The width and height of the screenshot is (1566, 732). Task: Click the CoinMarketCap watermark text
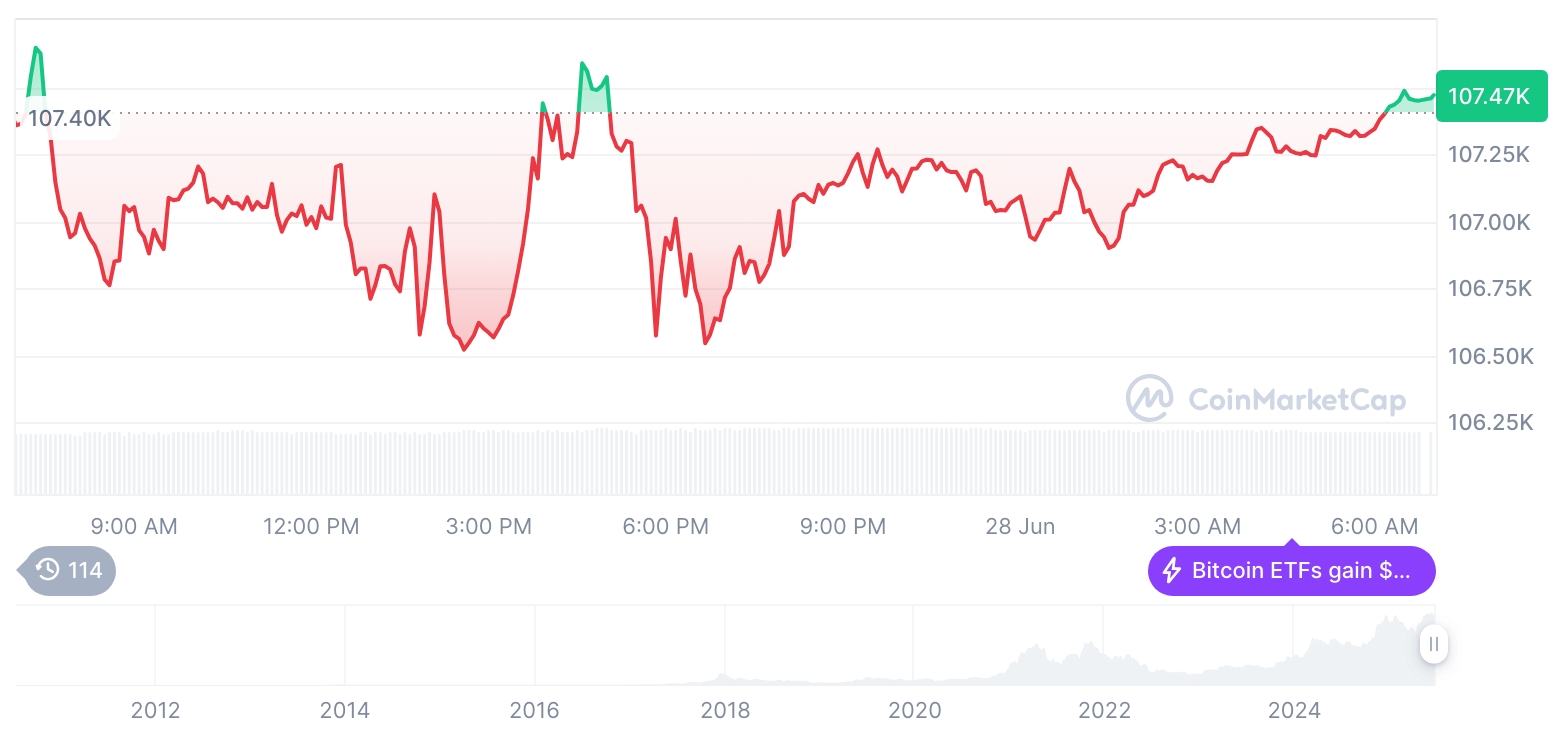click(1297, 400)
